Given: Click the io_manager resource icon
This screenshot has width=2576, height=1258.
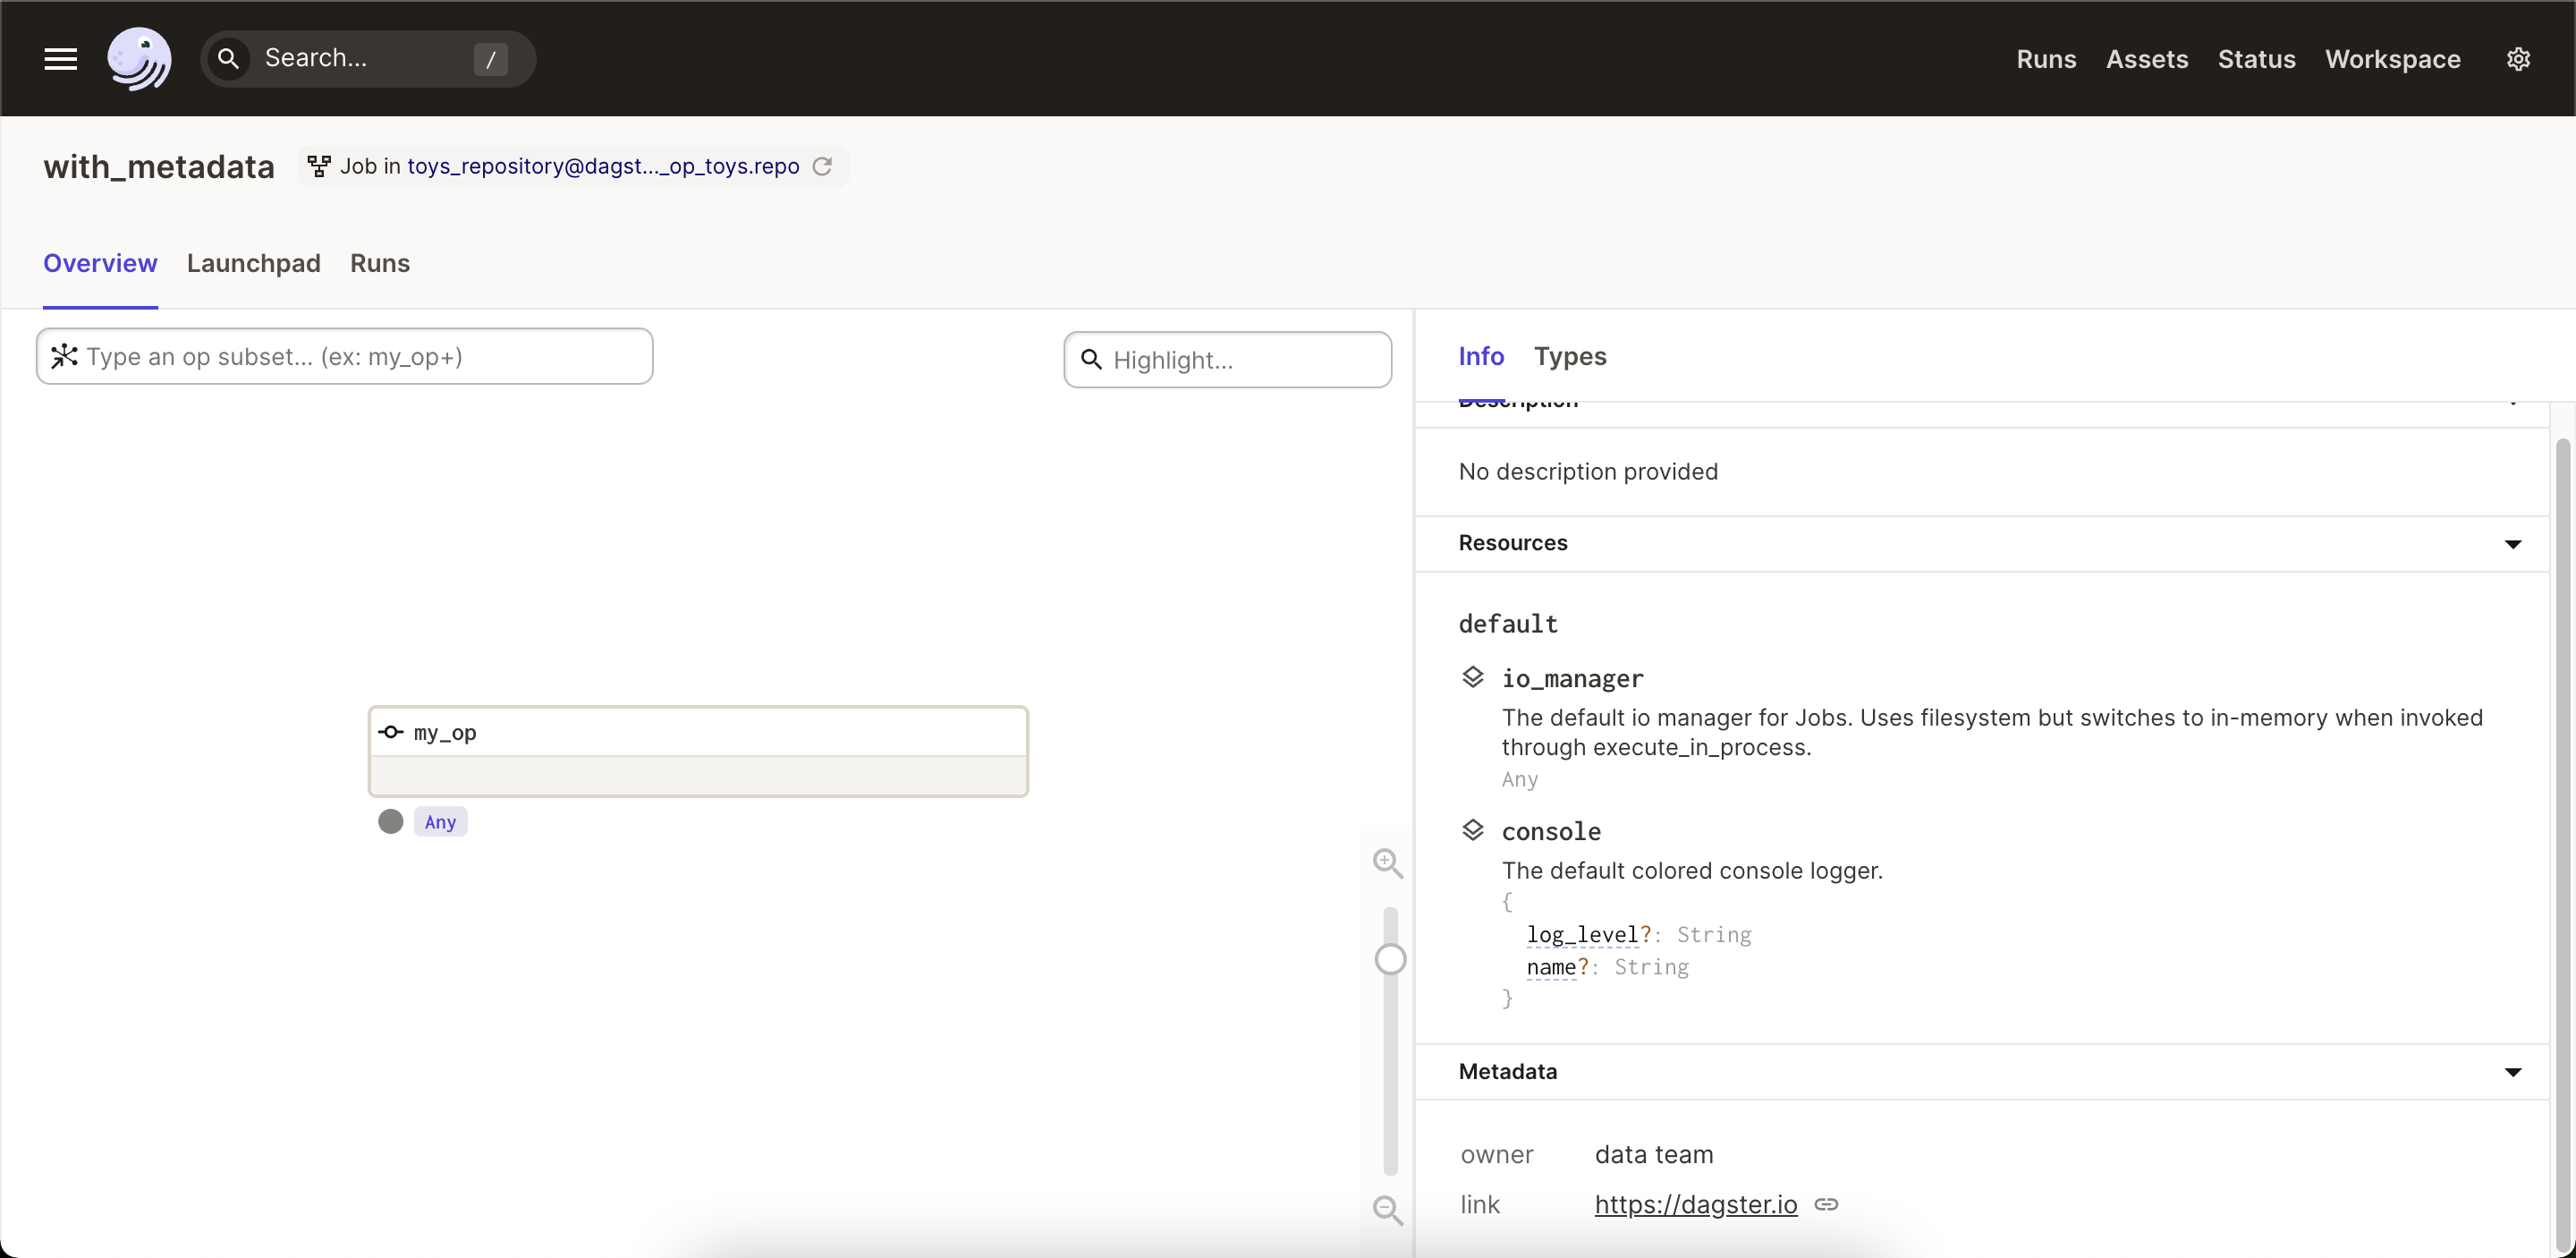Looking at the screenshot, I should click(x=1472, y=678).
